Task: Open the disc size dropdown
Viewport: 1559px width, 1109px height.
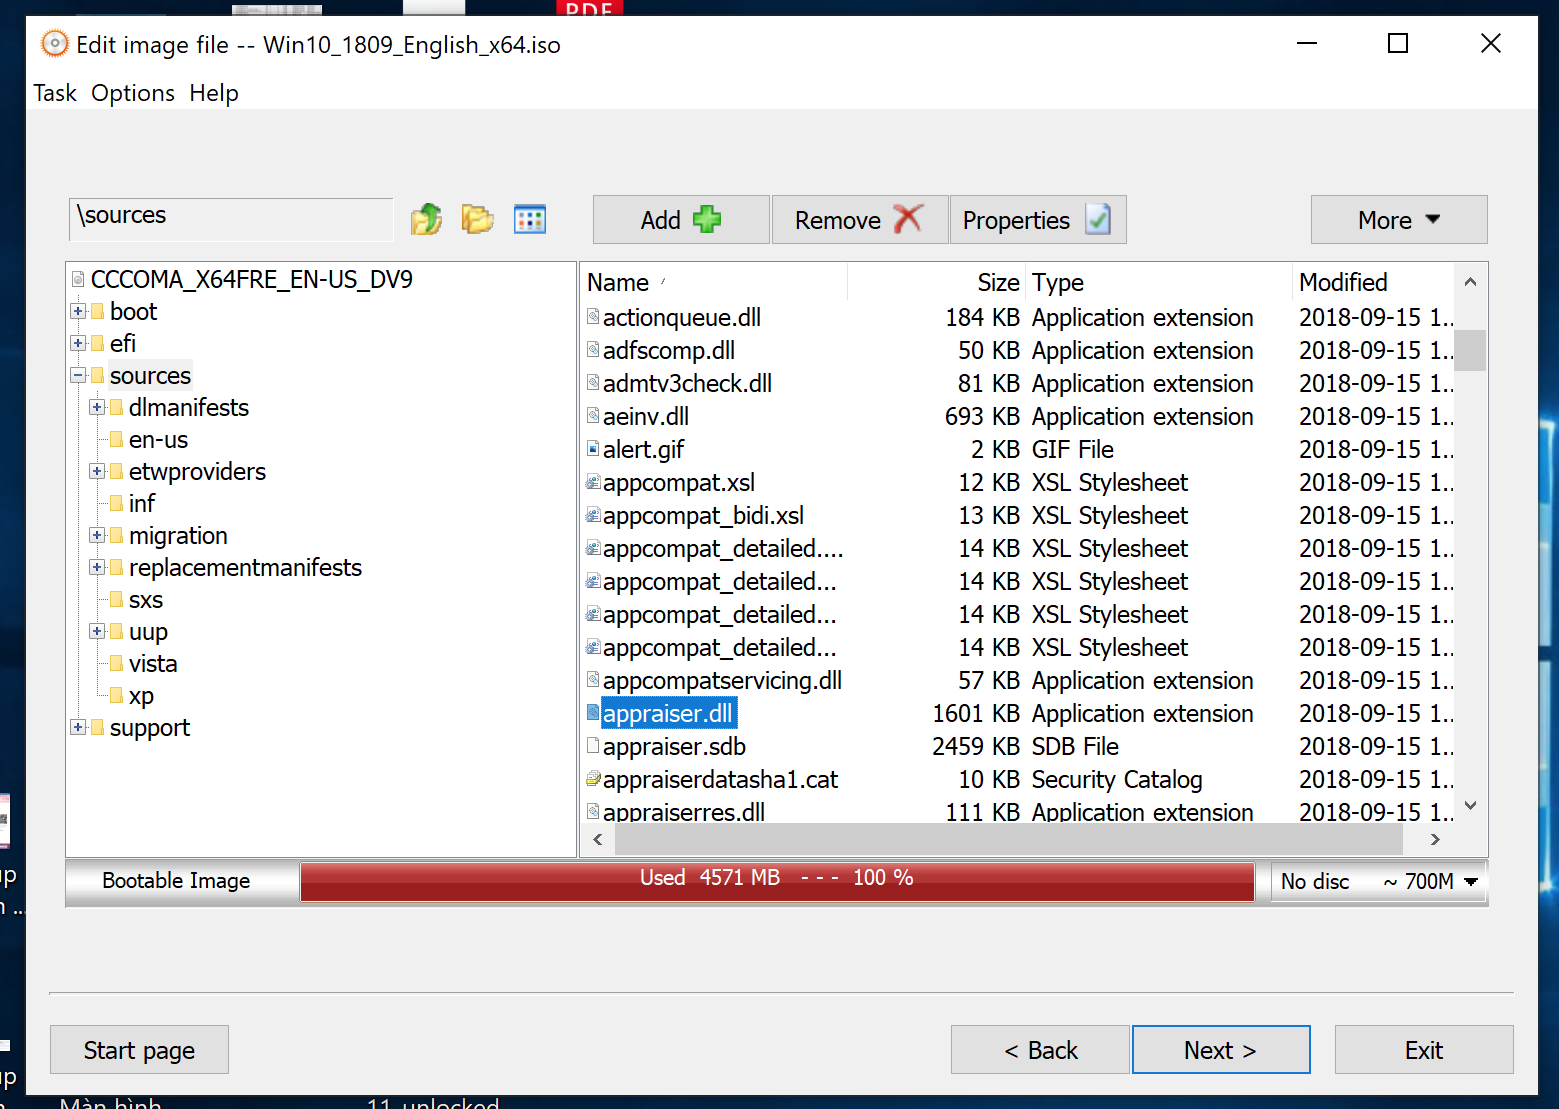Action: (1470, 882)
